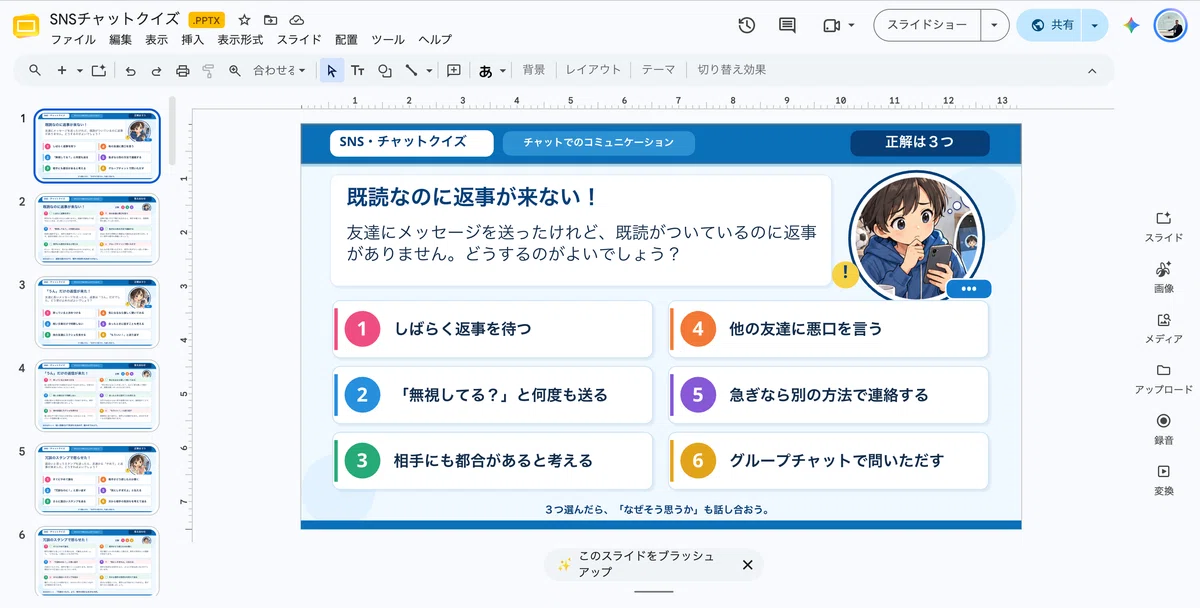
Task: Expand the line type dropdown arrow
Action: pyautogui.click(x=429, y=70)
